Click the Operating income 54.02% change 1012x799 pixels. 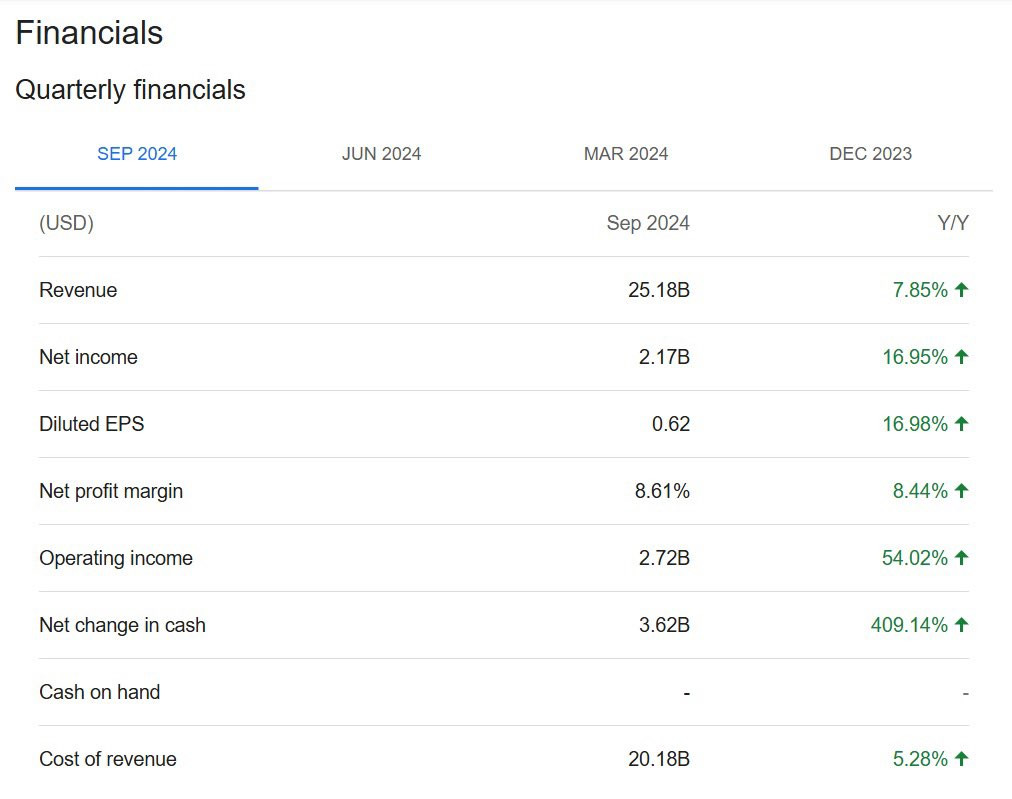[915, 558]
